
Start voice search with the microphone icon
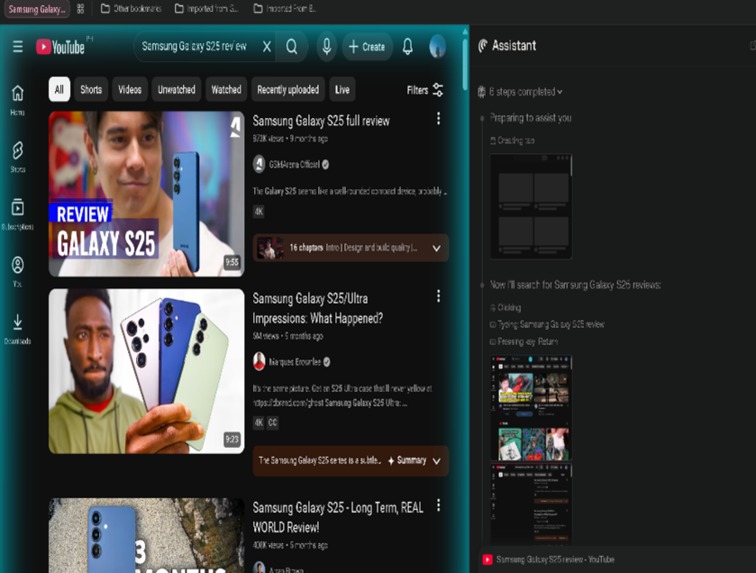coord(326,47)
